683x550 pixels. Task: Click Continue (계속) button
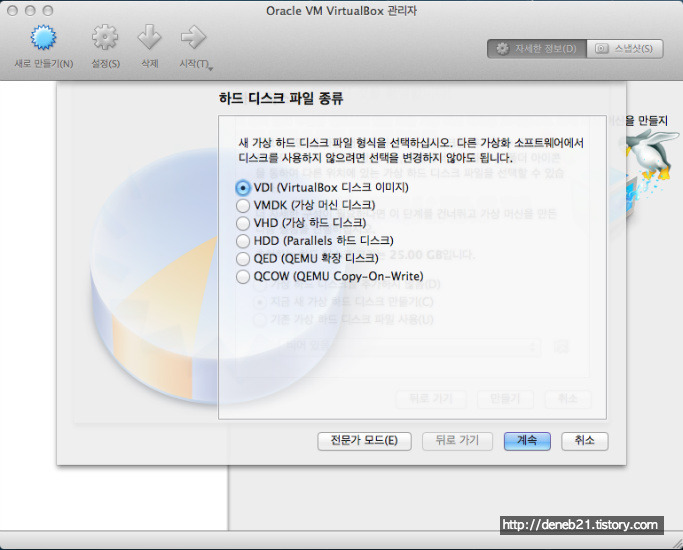(x=527, y=441)
